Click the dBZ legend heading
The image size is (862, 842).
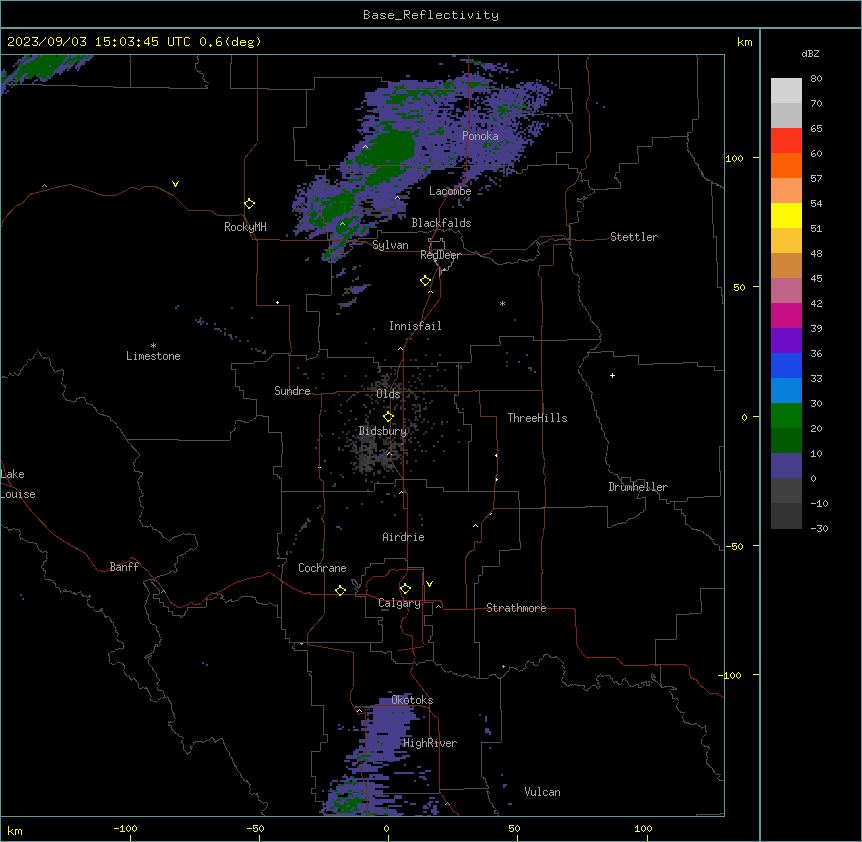810,53
